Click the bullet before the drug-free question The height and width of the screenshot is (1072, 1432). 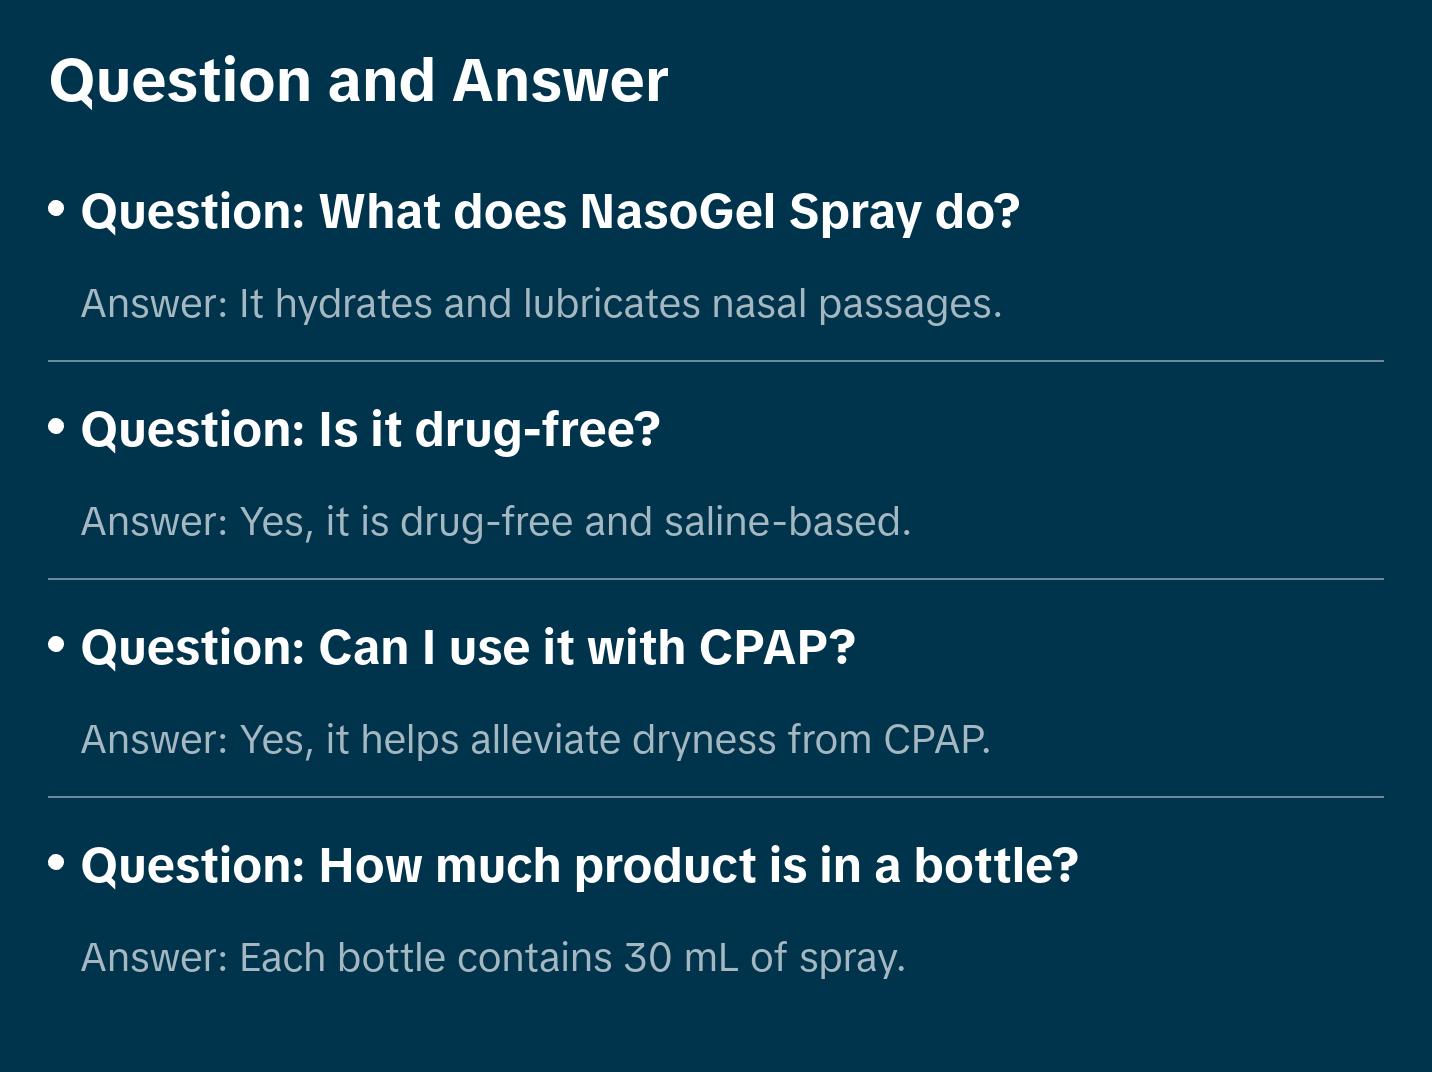click(x=57, y=426)
